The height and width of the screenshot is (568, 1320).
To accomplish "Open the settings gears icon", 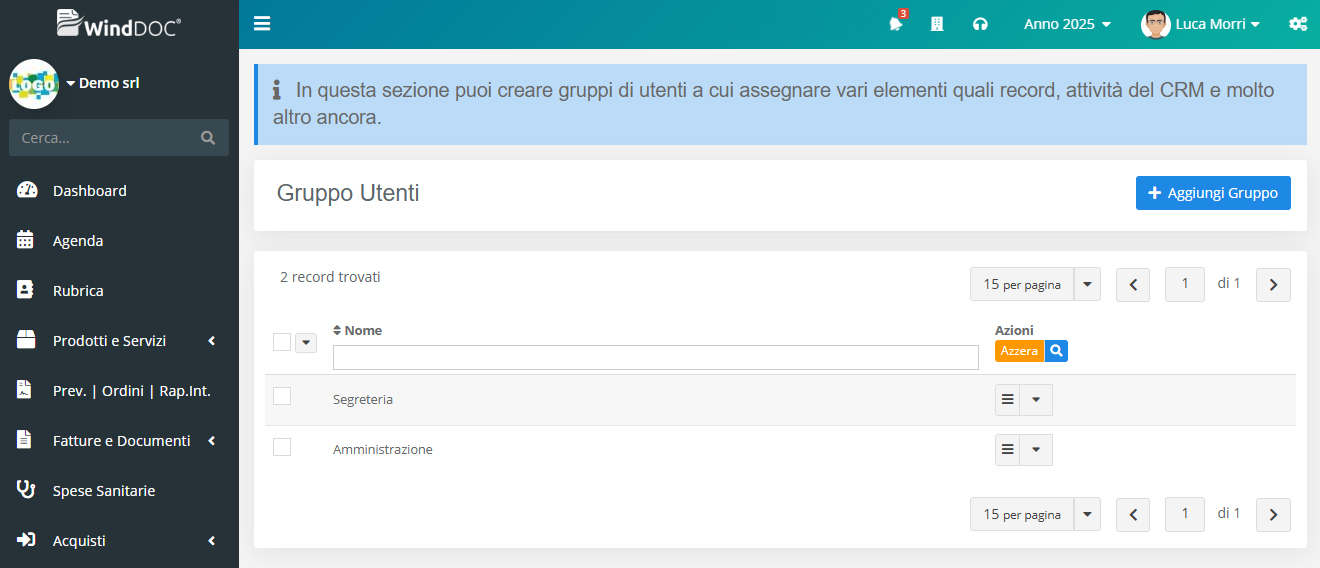I will (1298, 24).
